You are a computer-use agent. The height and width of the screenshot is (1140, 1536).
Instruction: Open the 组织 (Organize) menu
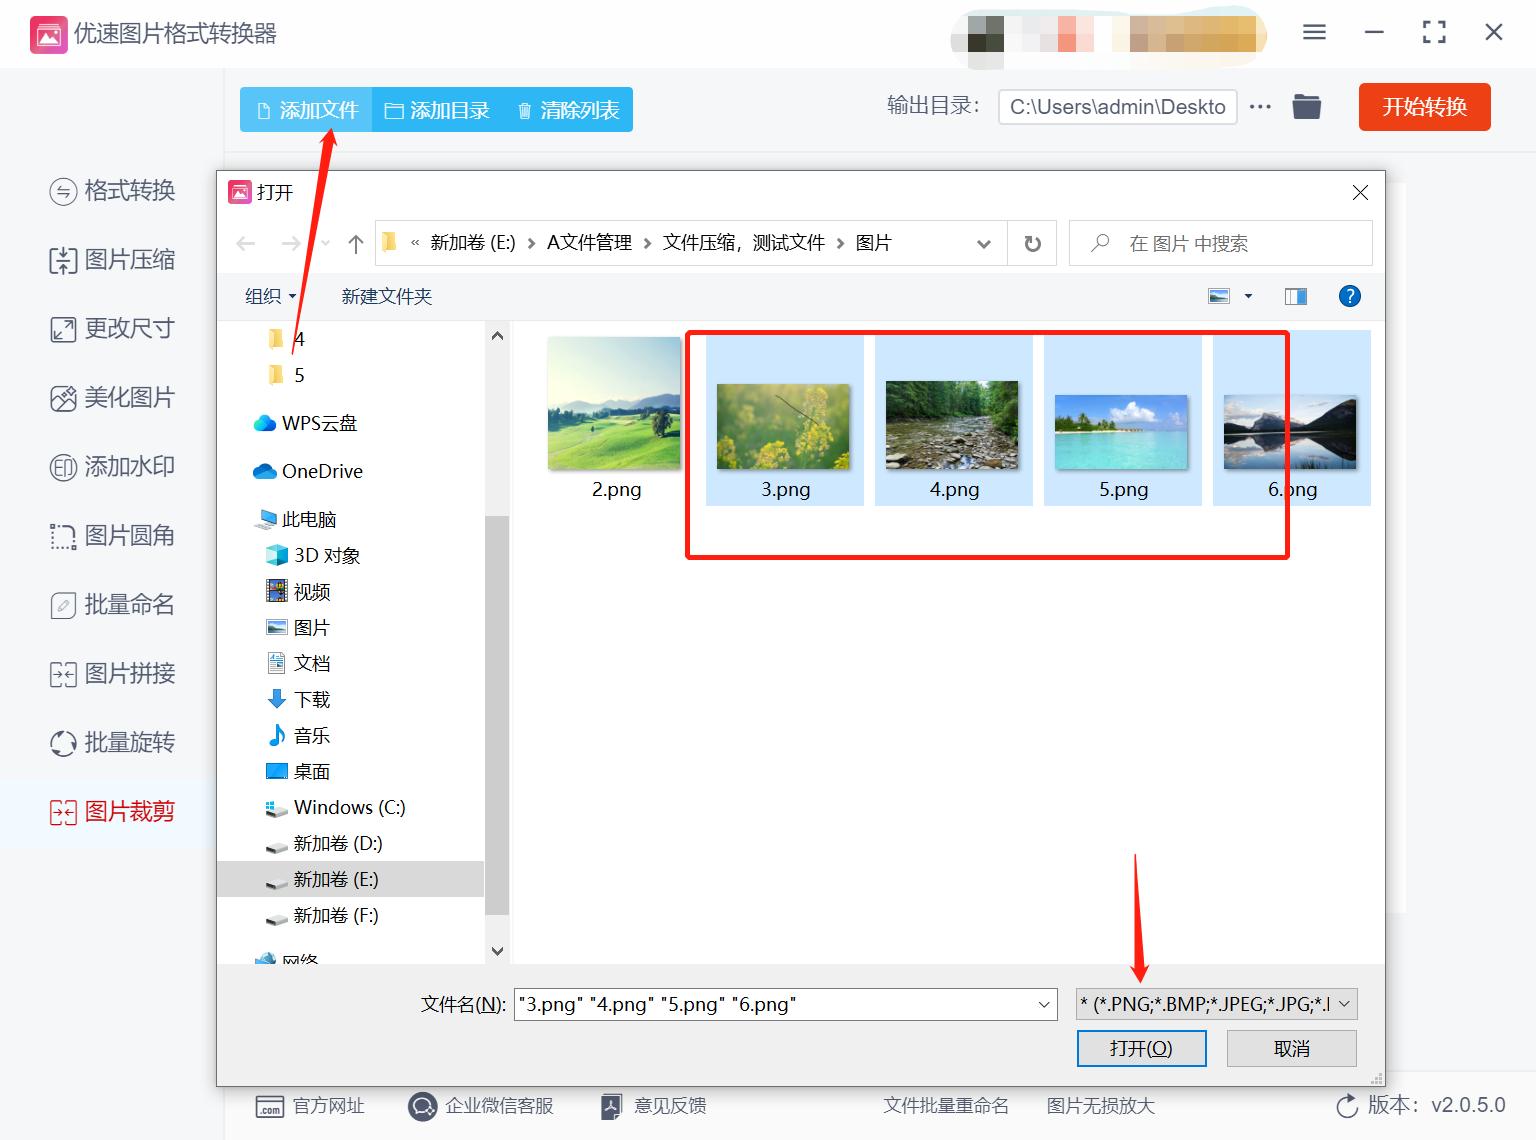[x=267, y=296]
